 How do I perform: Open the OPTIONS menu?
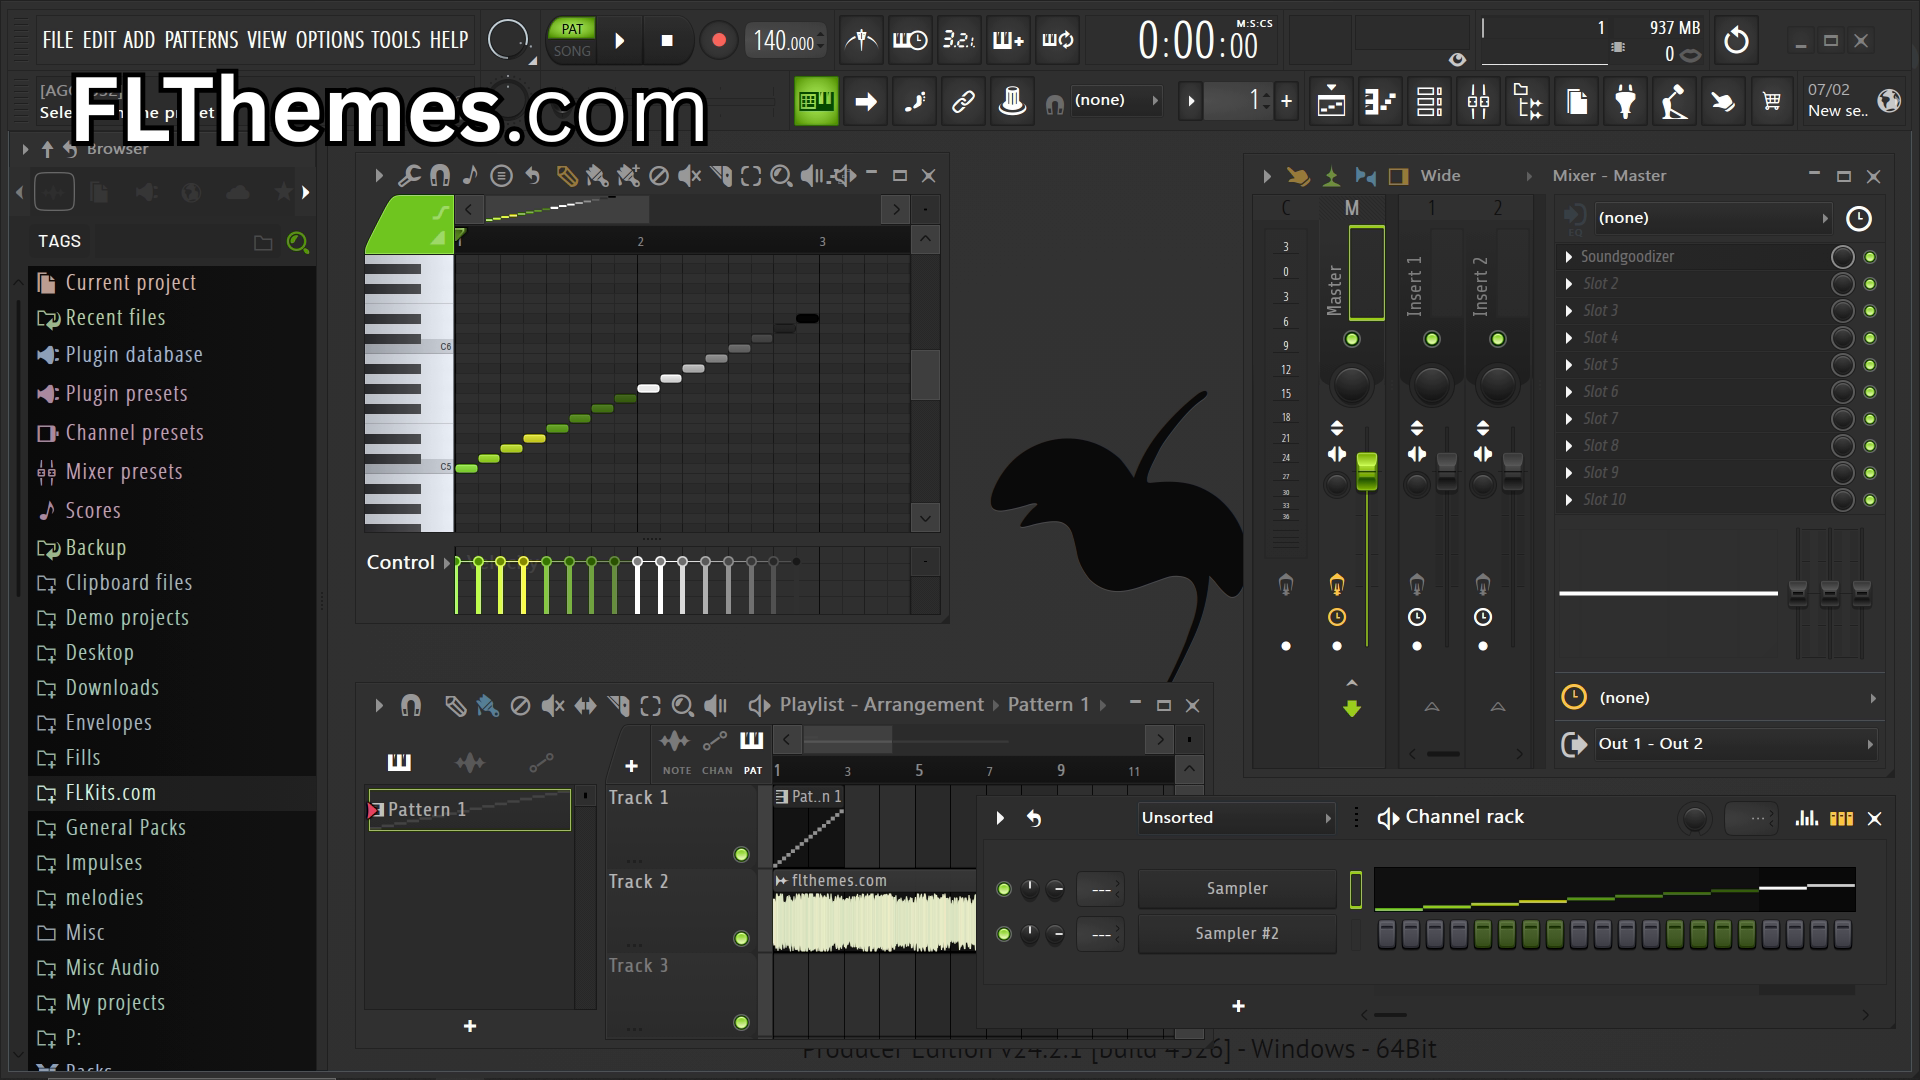[330, 40]
